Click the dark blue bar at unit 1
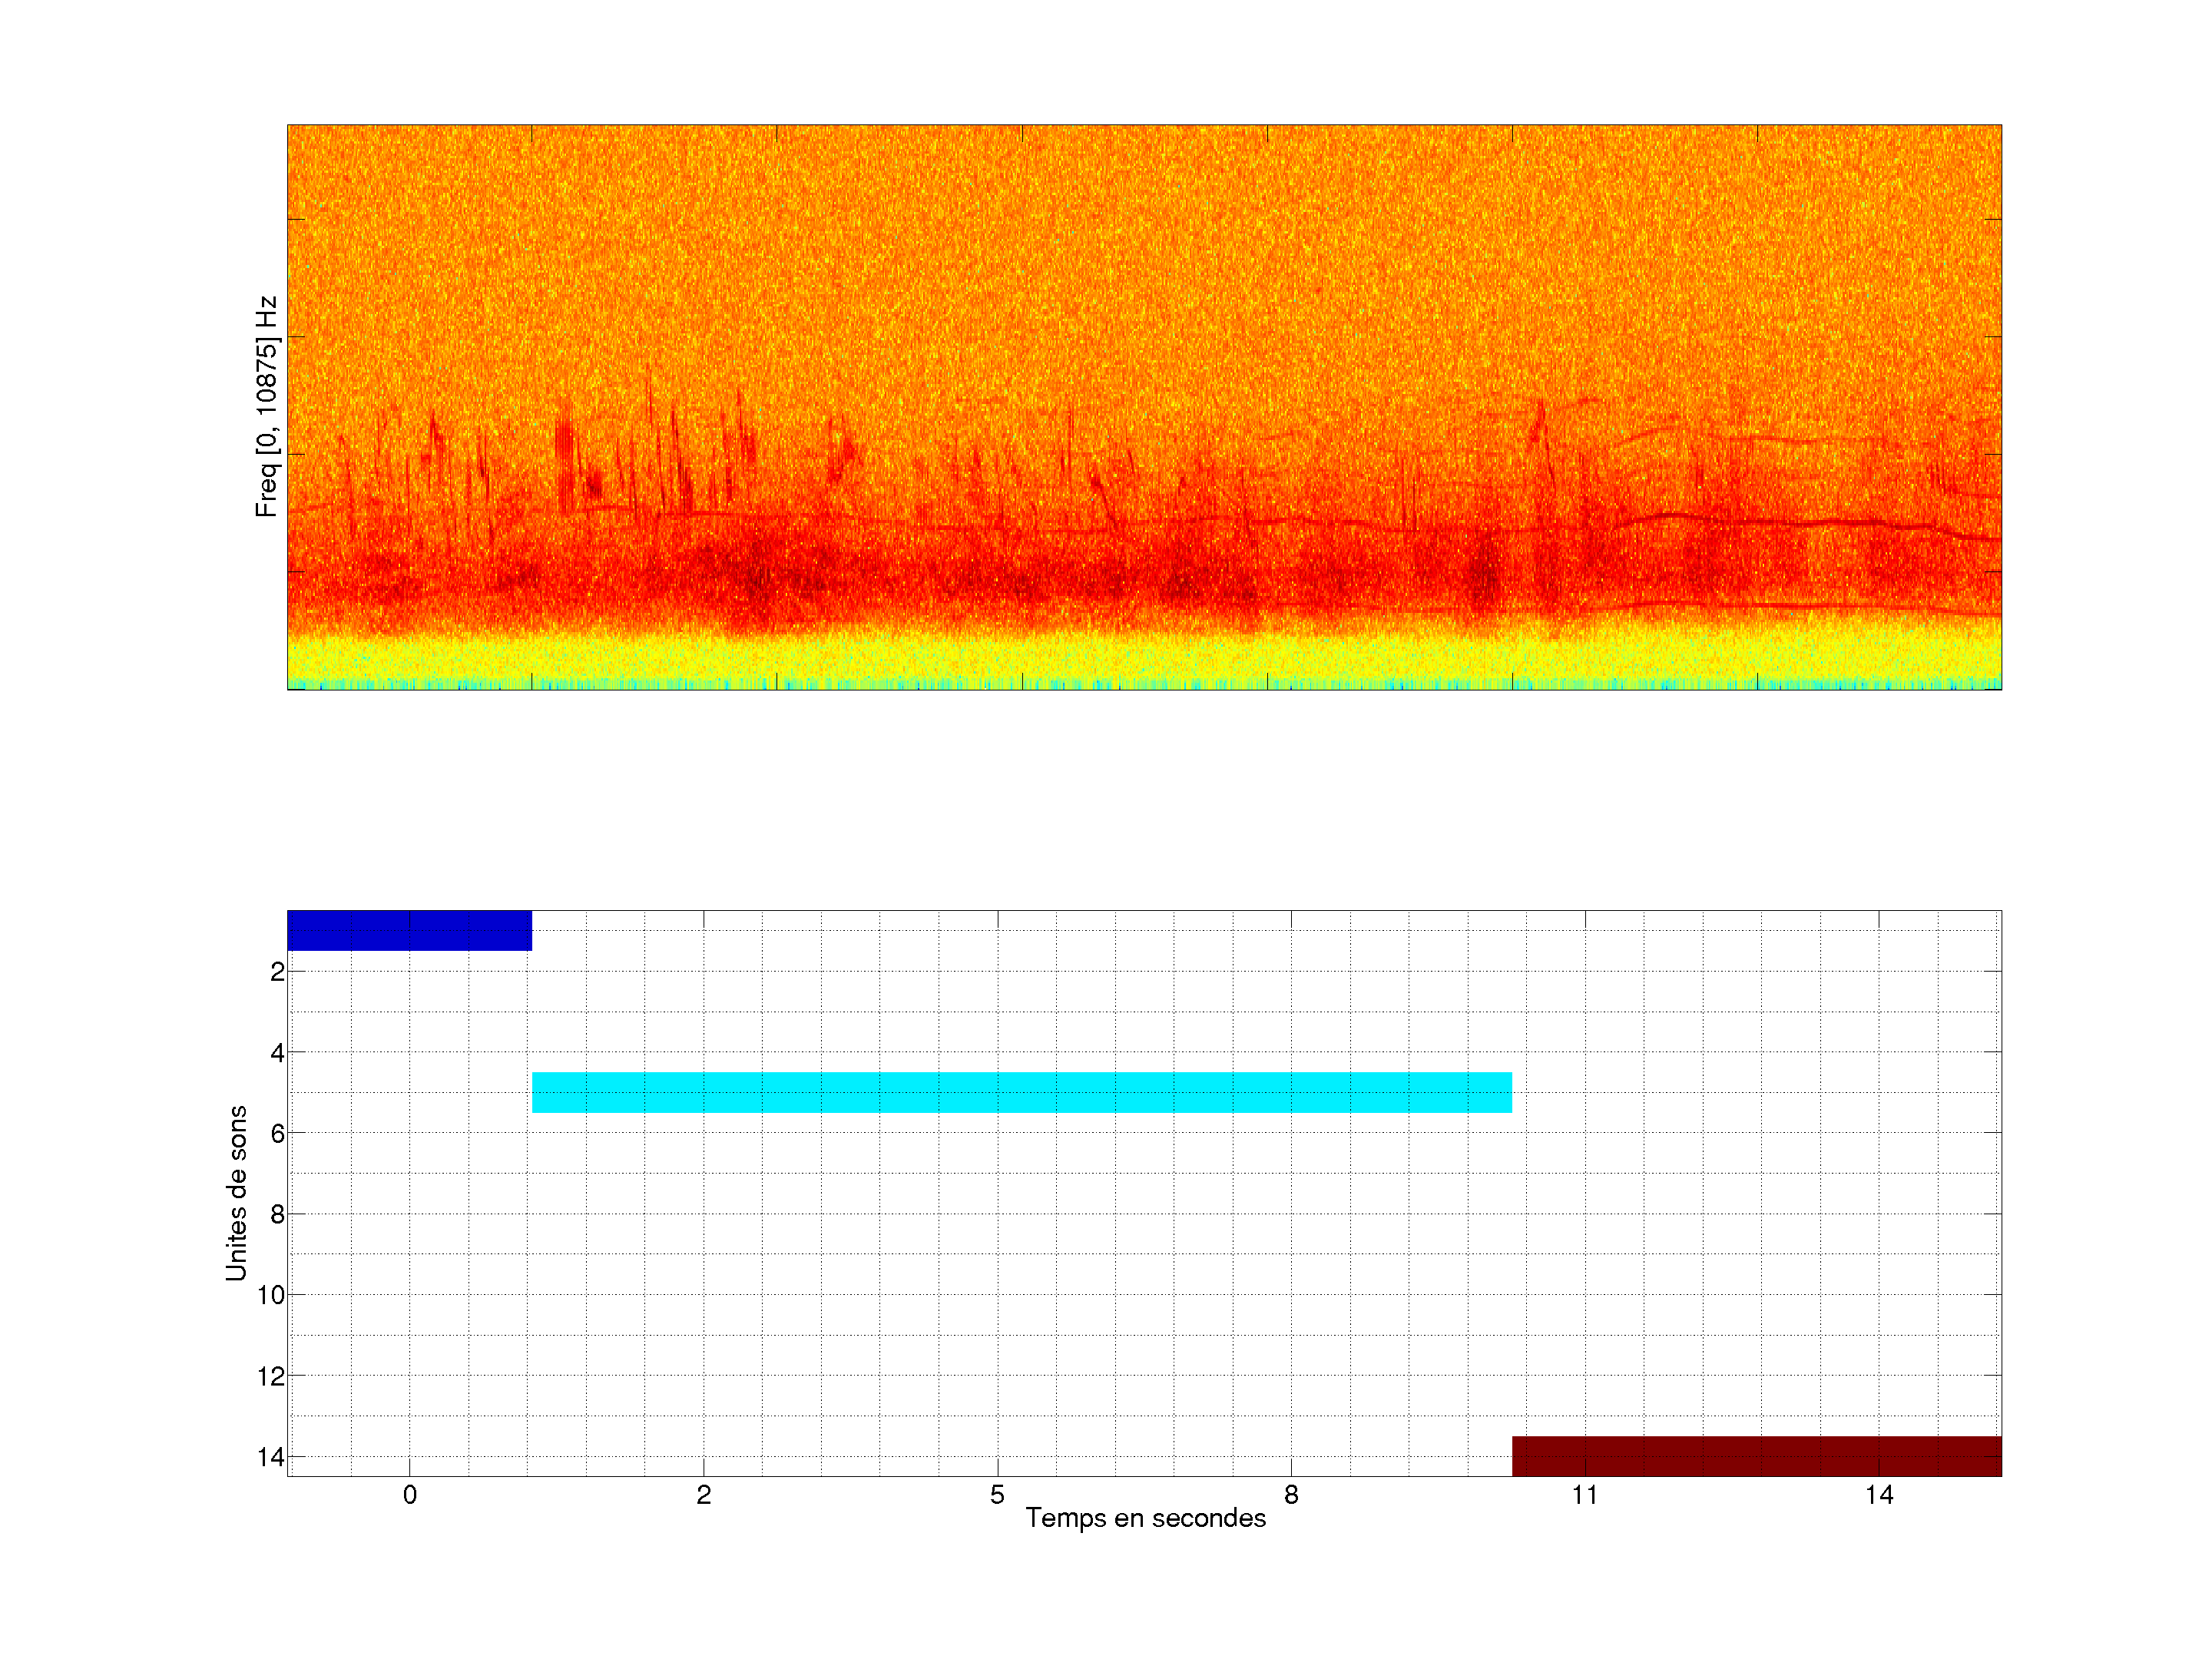The height and width of the screenshot is (1659, 2212). [x=409, y=930]
